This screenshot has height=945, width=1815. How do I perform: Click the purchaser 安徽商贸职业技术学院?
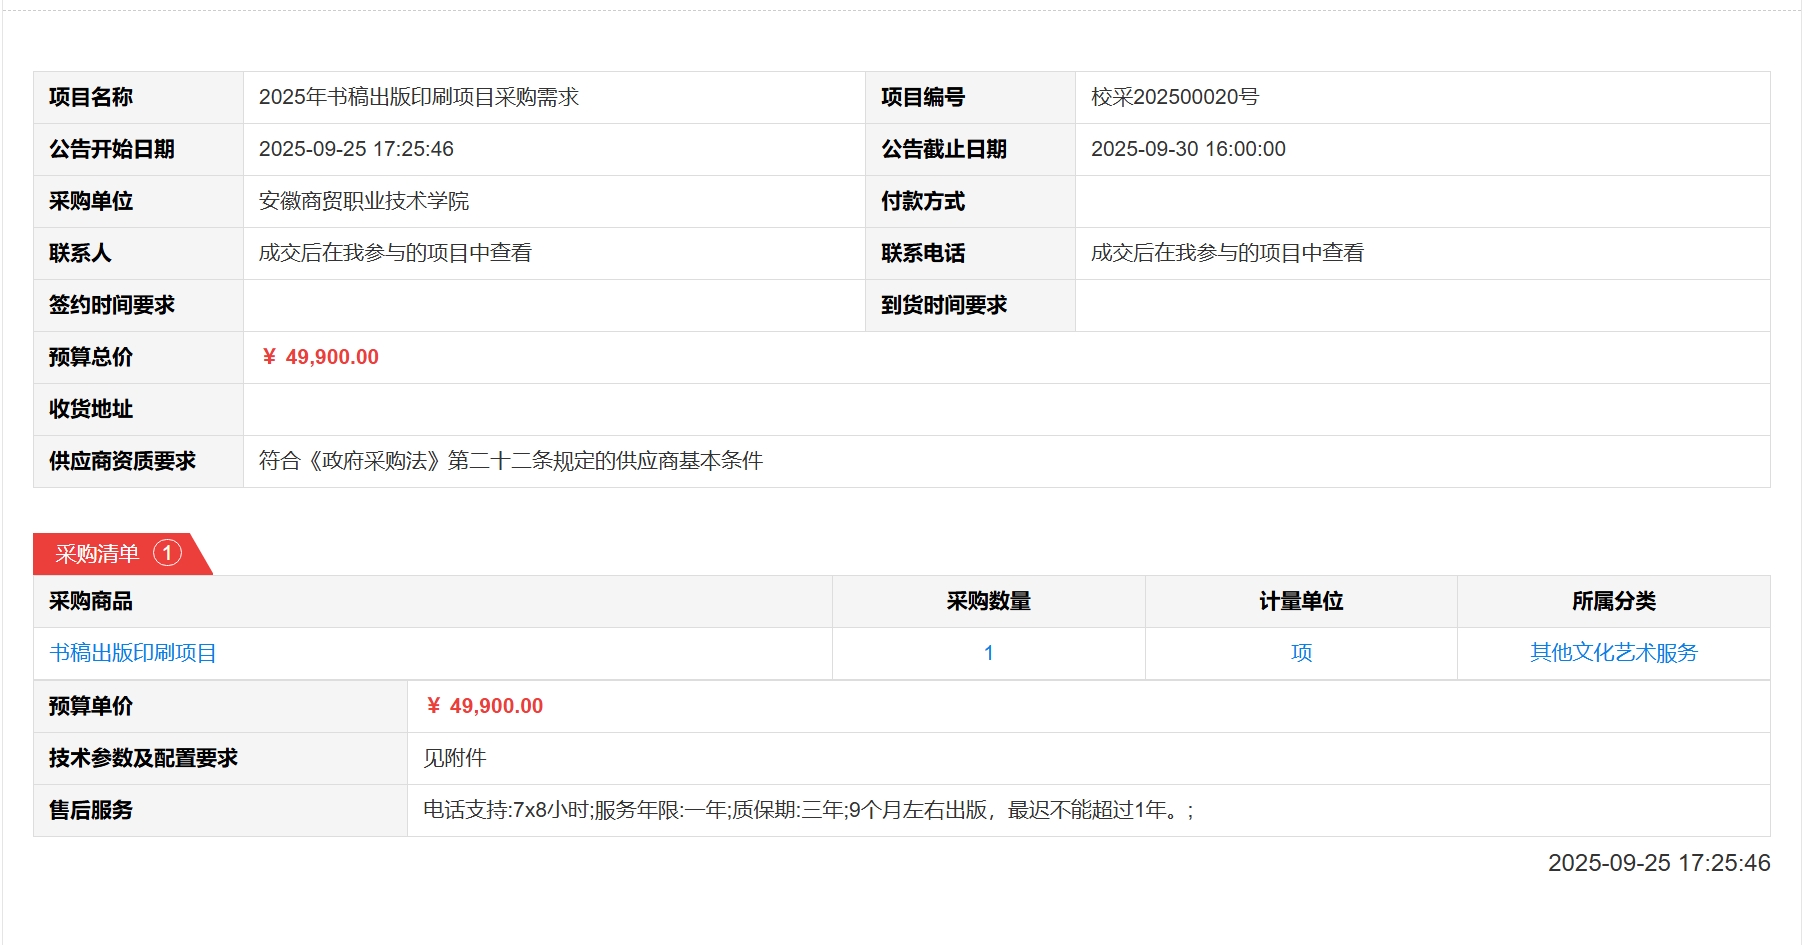pyautogui.click(x=364, y=201)
